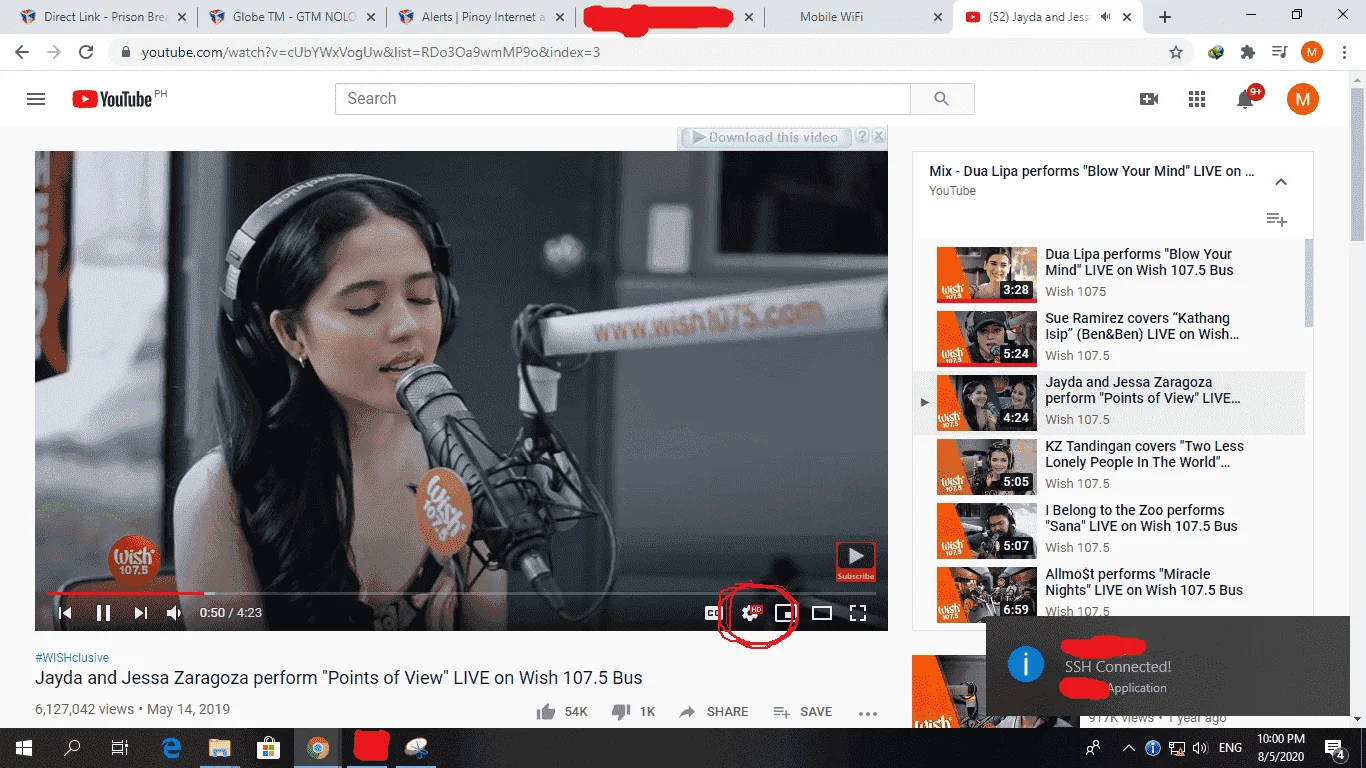Open the Windows Action Center
Image resolution: width=1366 pixels, height=768 pixels.
point(1334,748)
